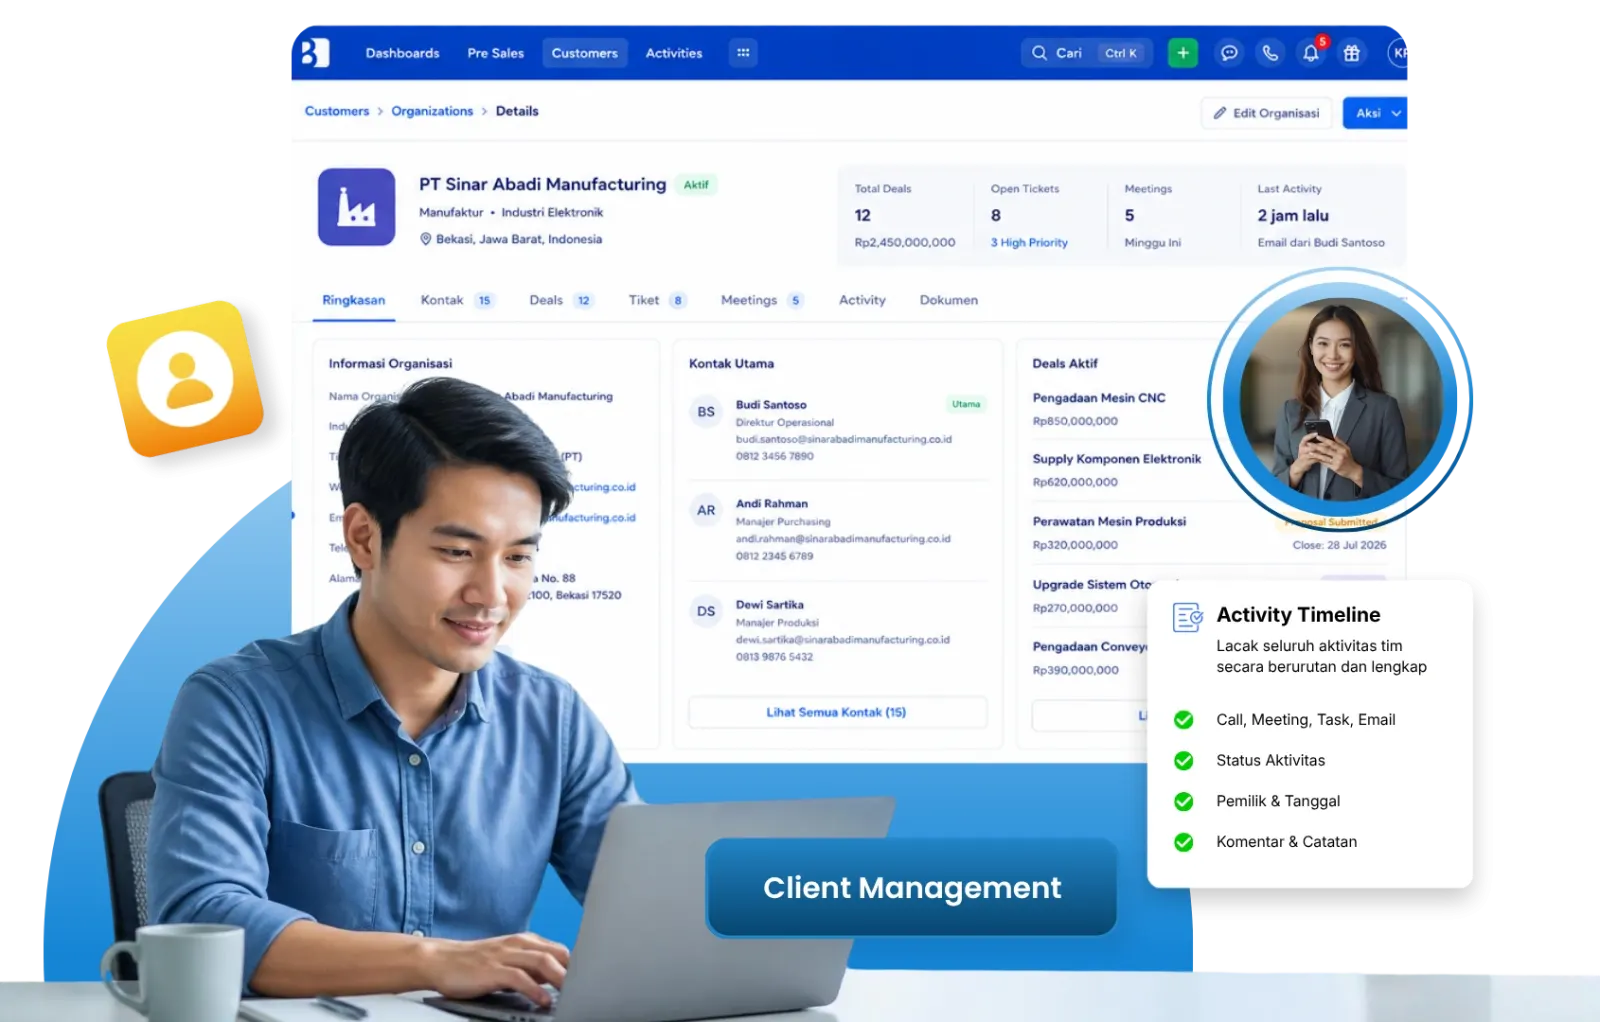This screenshot has width=1600, height=1022.
Task: Click the app logo in top navigation
Action: point(315,53)
